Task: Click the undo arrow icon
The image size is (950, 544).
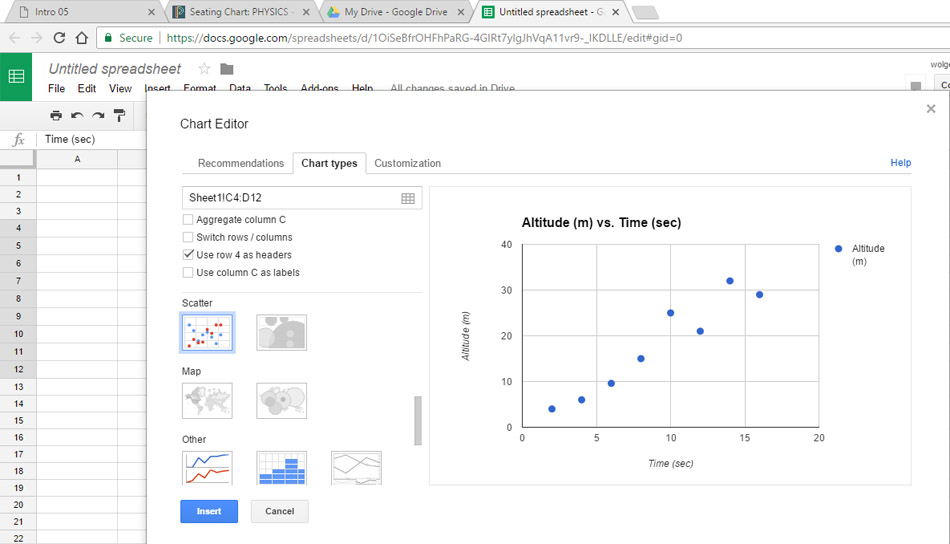Action: 77,116
